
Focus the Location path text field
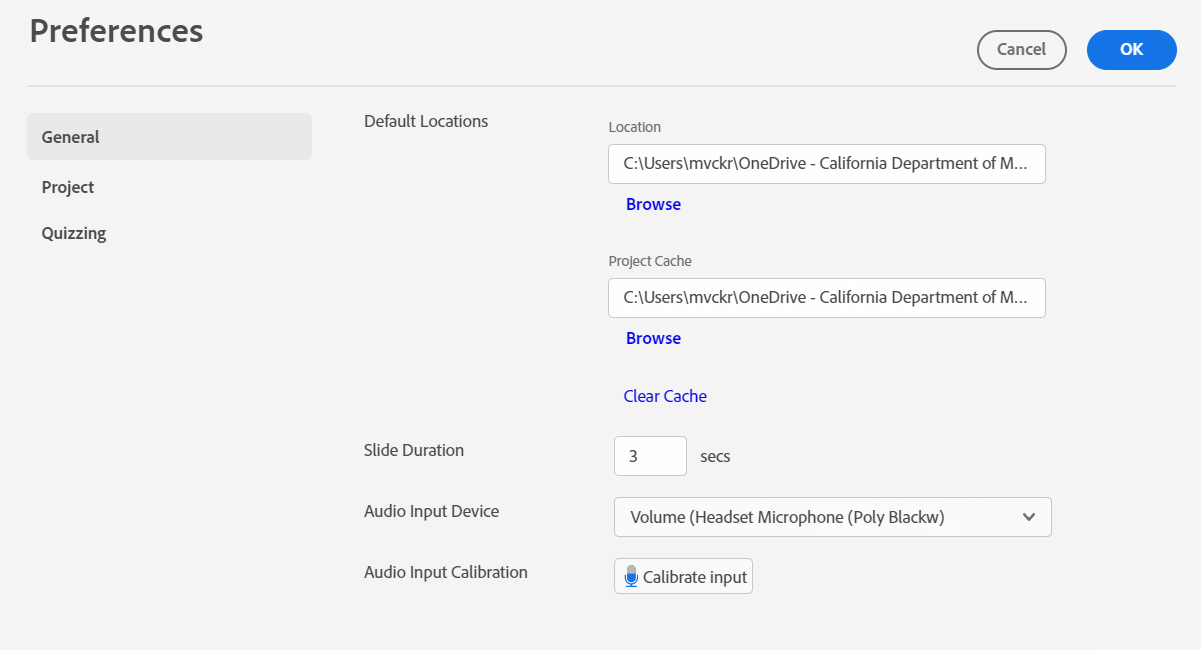(826, 164)
